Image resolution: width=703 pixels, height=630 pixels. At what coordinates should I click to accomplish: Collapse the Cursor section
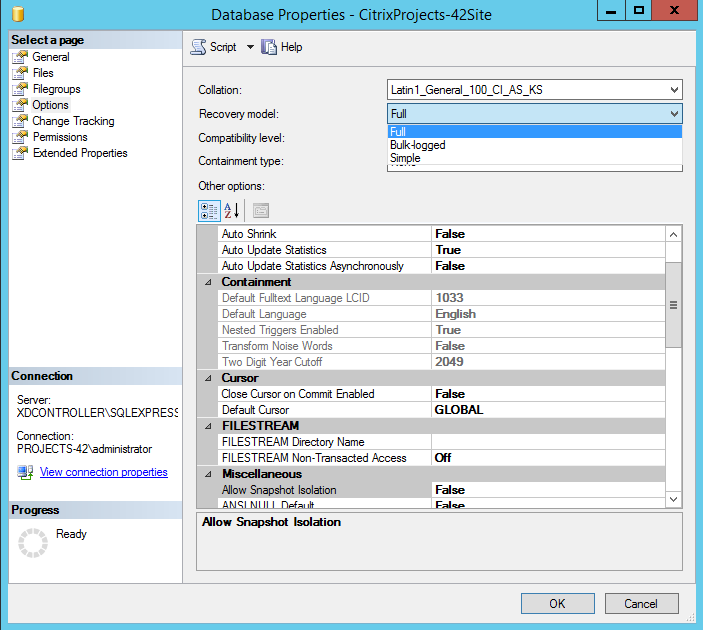click(x=208, y=378)
